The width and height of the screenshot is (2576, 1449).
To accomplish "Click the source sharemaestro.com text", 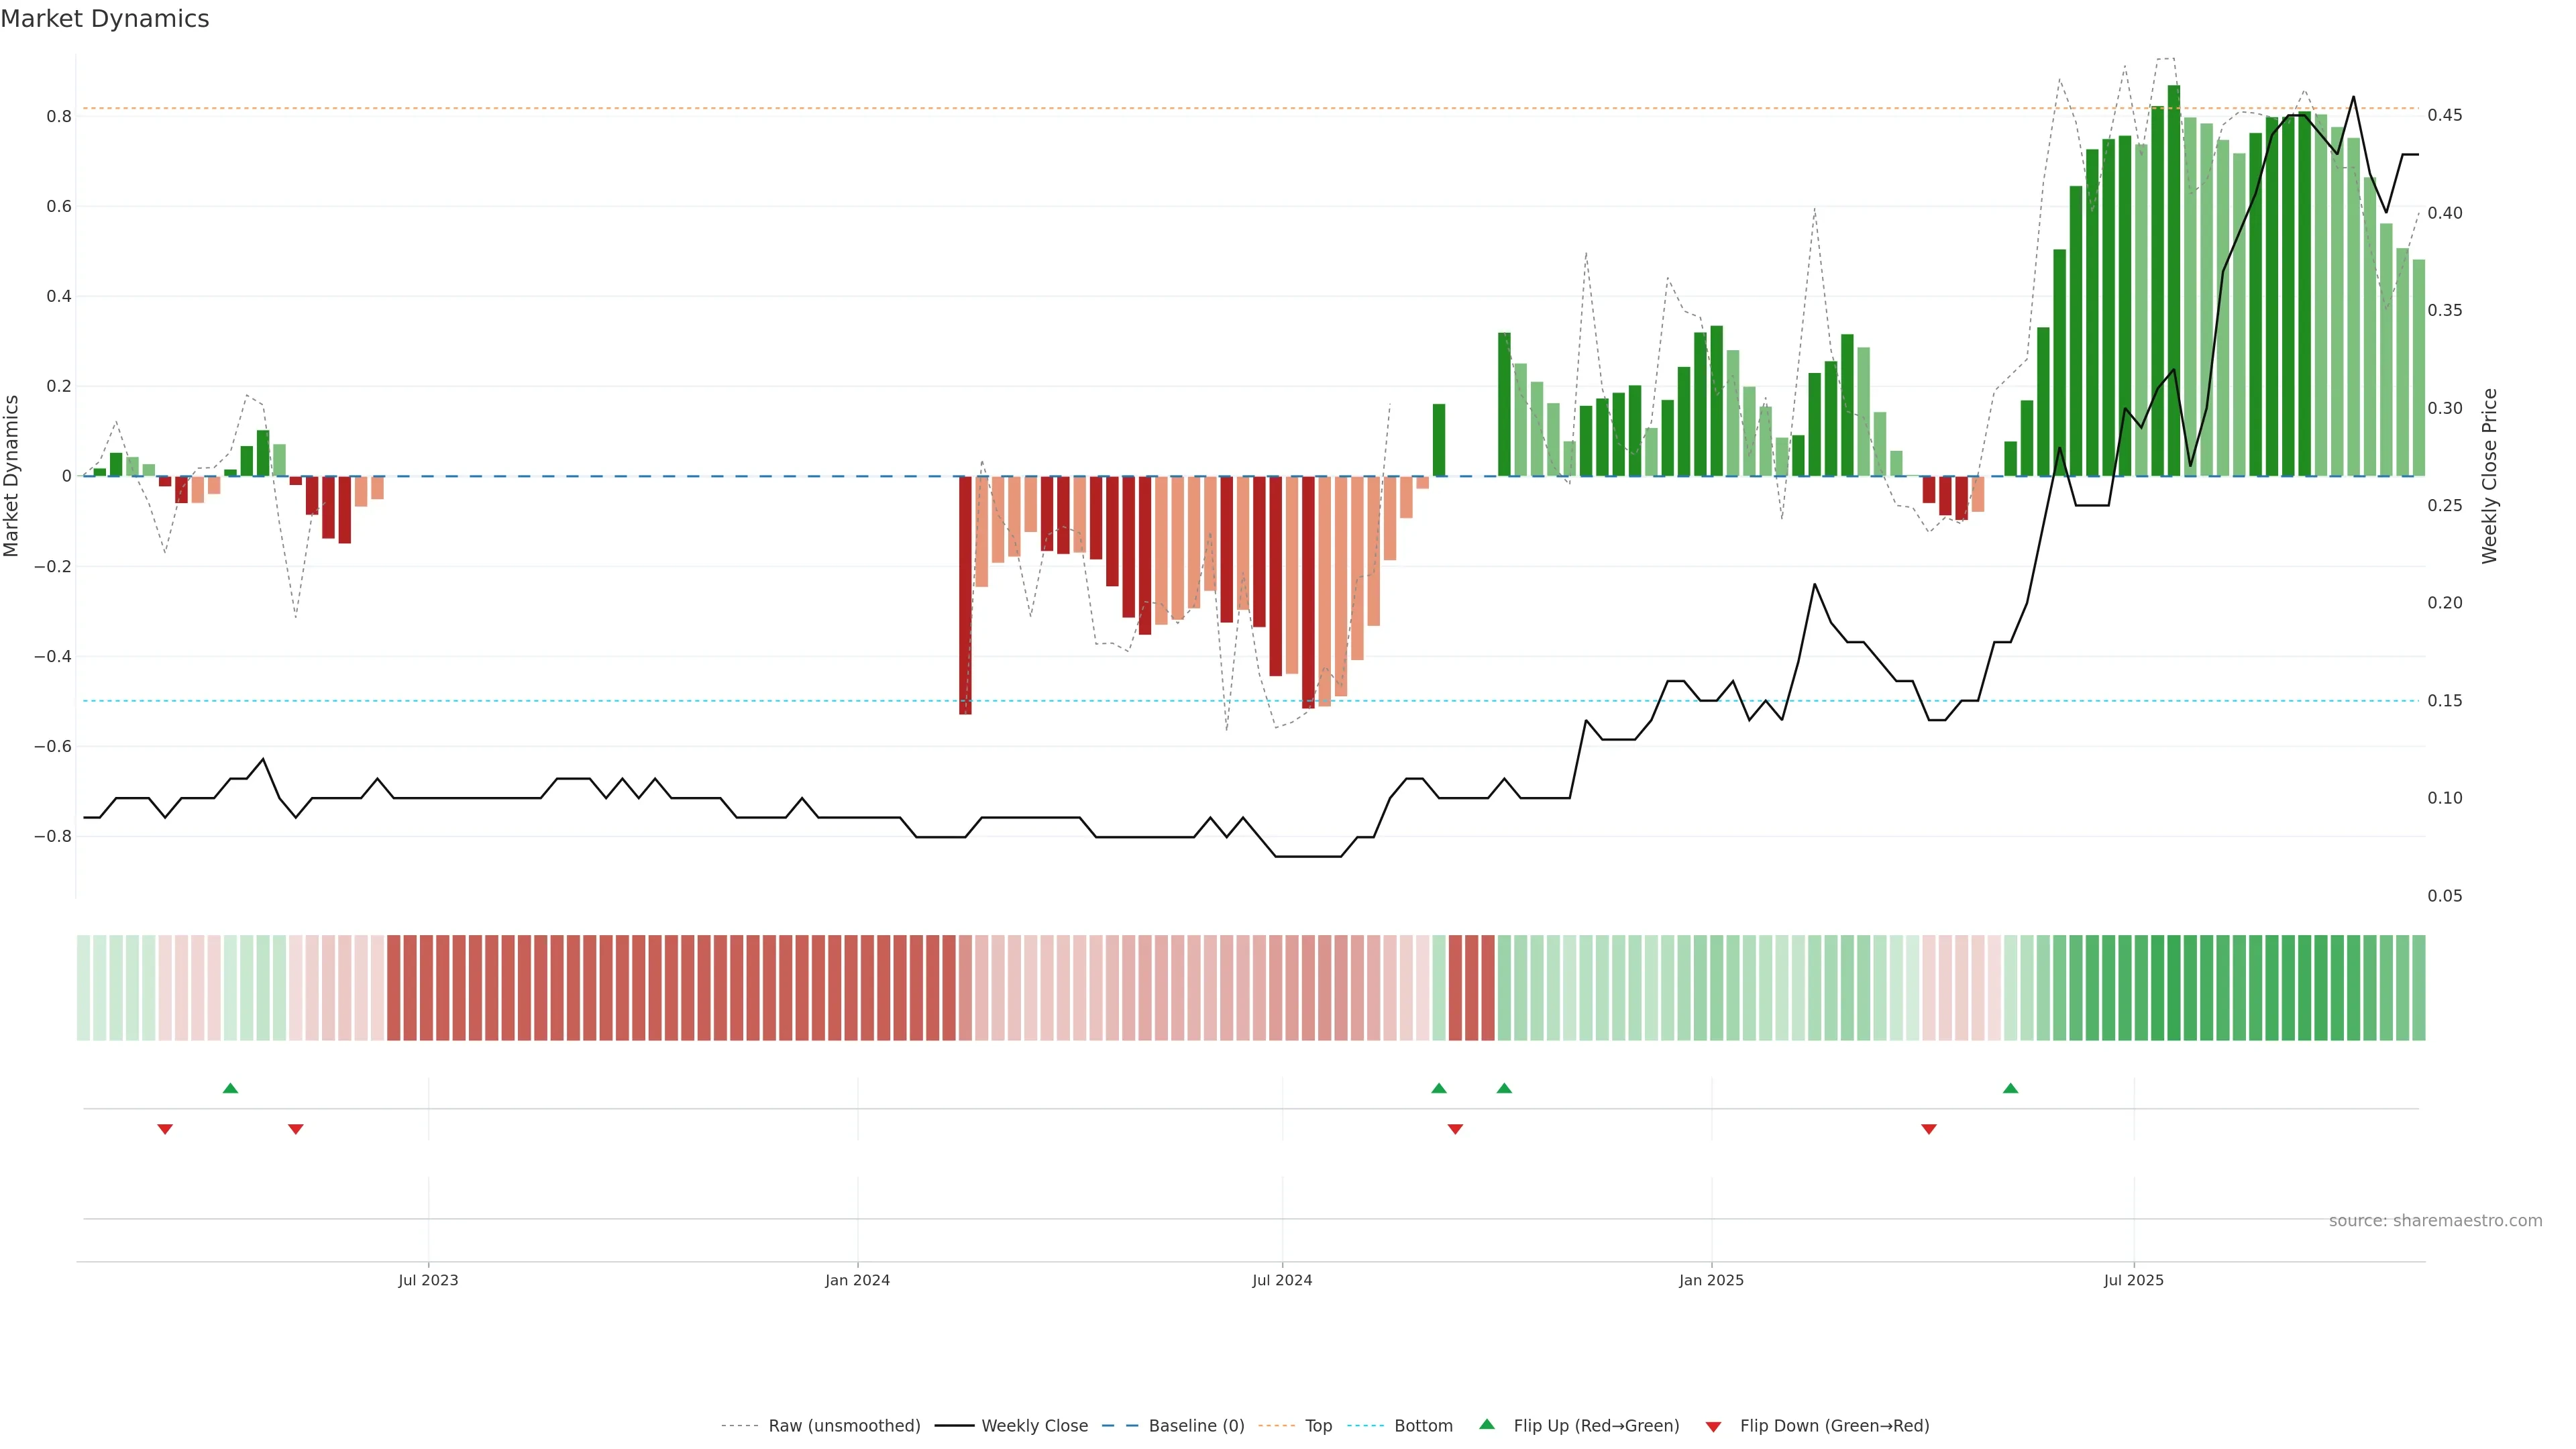I will [x=2435, y=1221].
